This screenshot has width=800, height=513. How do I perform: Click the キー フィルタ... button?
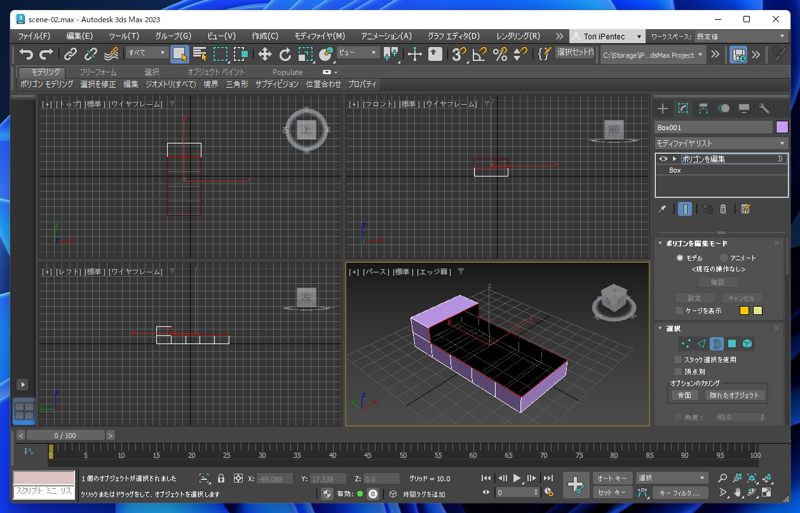click(x=678, y=493)
